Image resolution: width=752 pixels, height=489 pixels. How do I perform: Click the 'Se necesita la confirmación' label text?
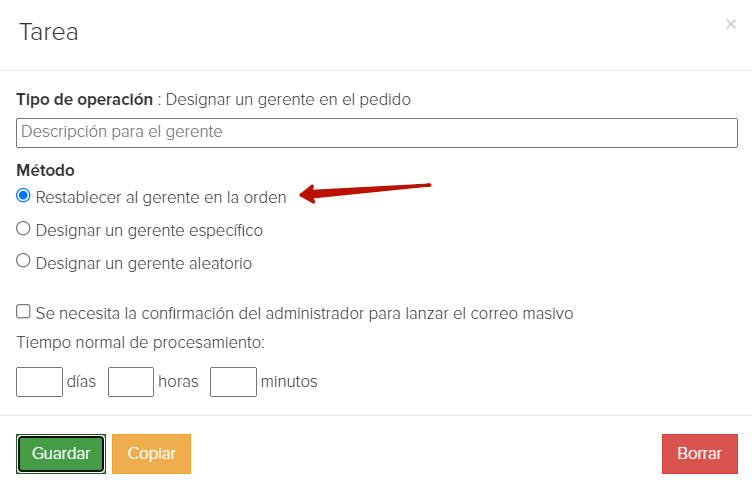(x=305, y=314)
